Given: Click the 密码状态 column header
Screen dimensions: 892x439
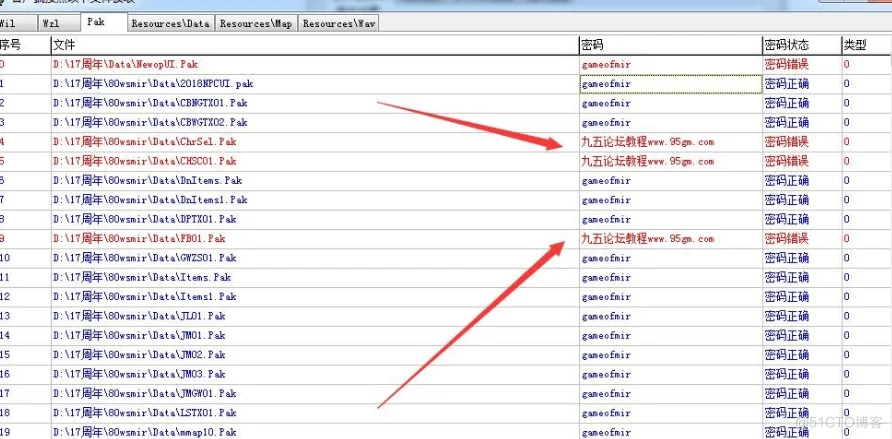Looking at the screenshot, I should (802, 45).
